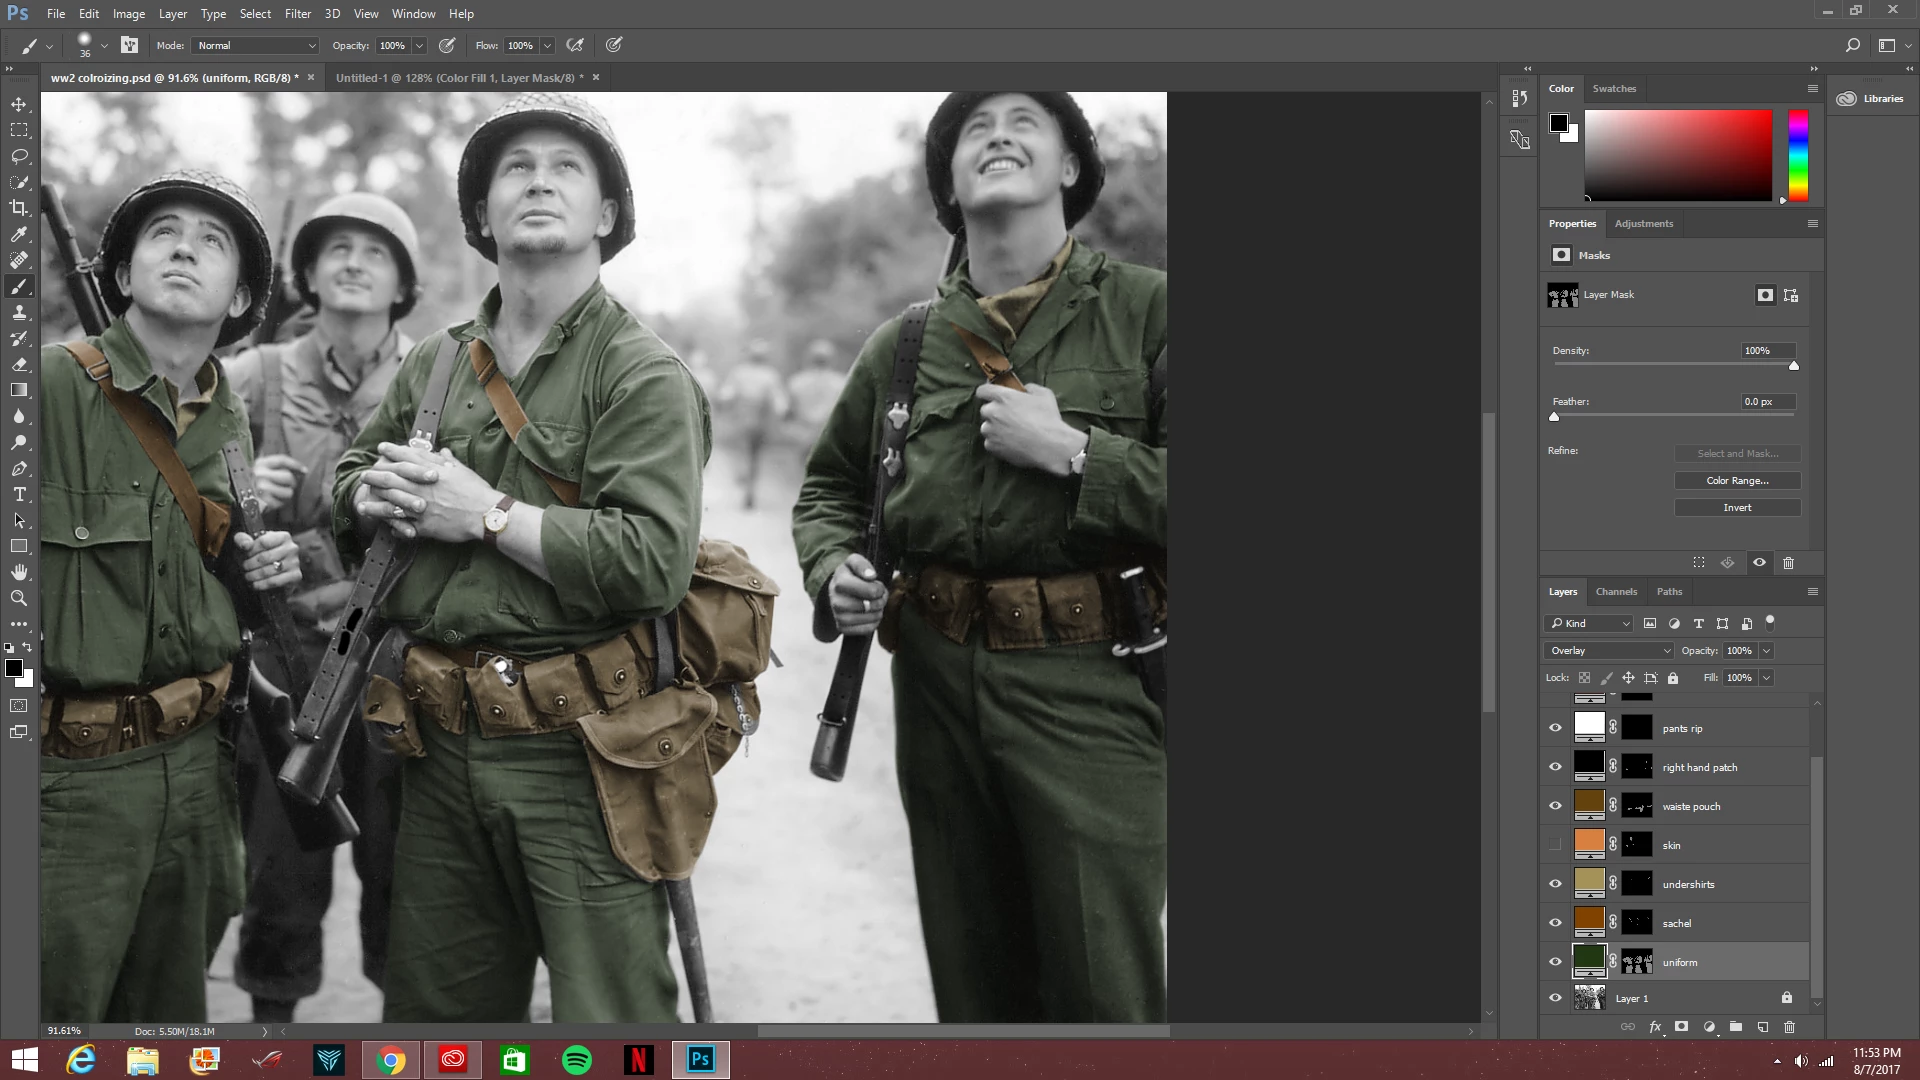Select the Zoom tool

click(x=19, y=598)
